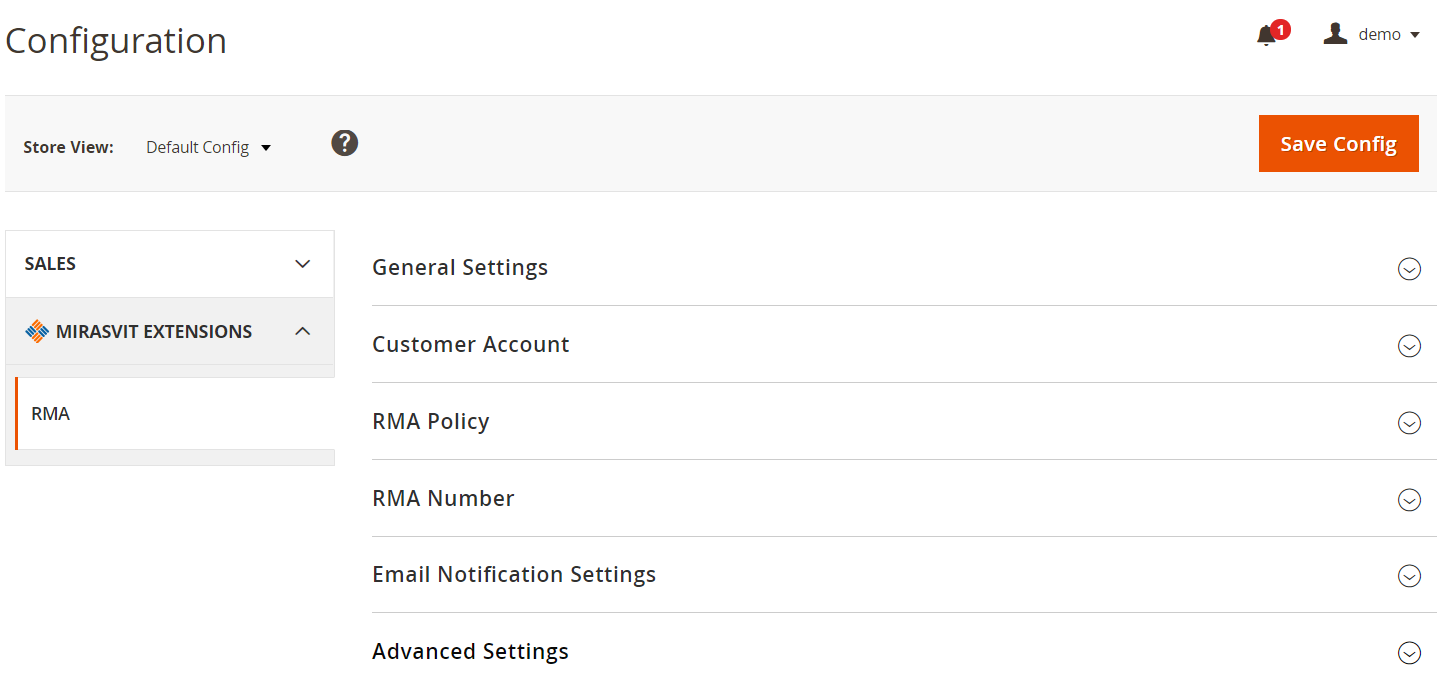
Task: Open the RMA Number section heading
Action: [x=443, y=498]
